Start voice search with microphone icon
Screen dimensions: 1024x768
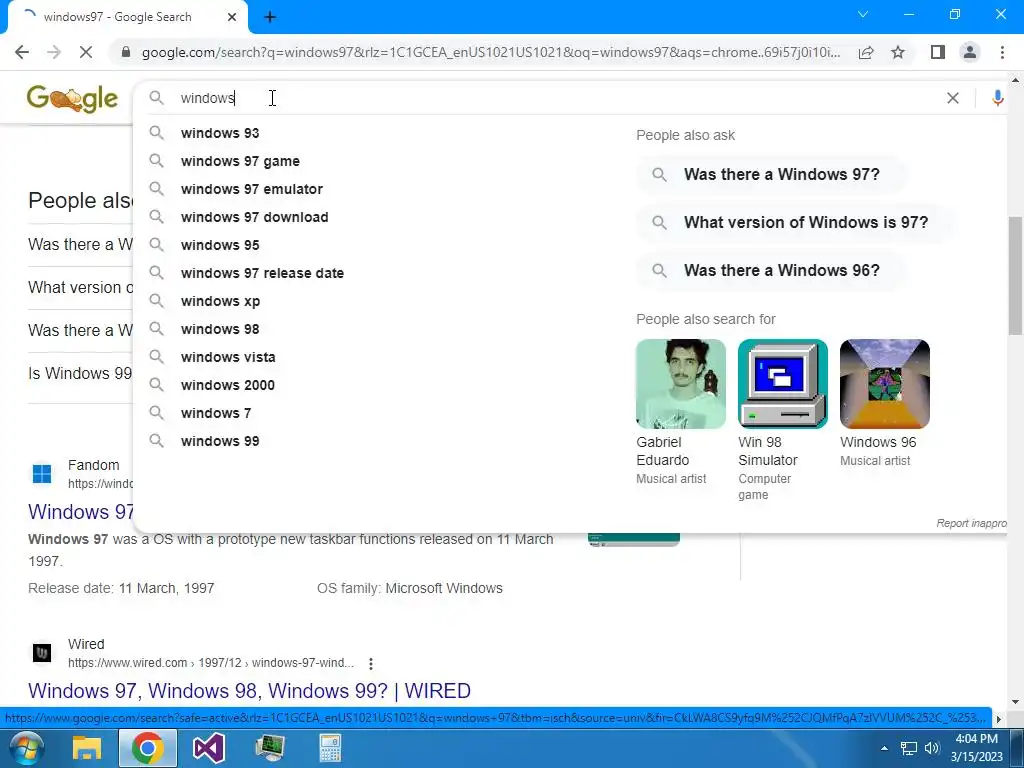click(997, 98)
